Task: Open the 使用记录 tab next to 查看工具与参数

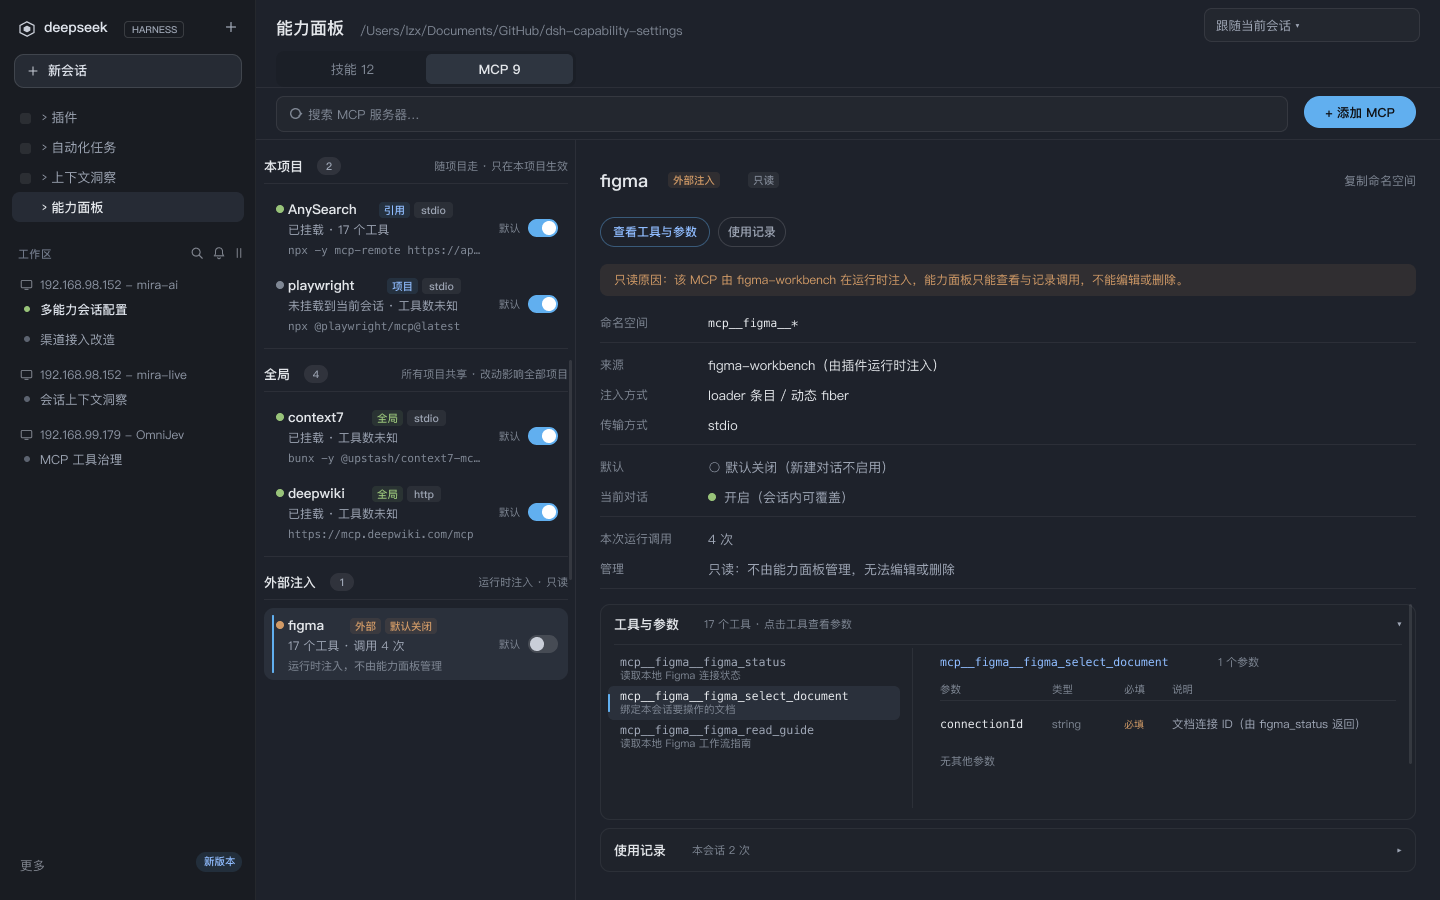Action: click(x=751, y=232)
